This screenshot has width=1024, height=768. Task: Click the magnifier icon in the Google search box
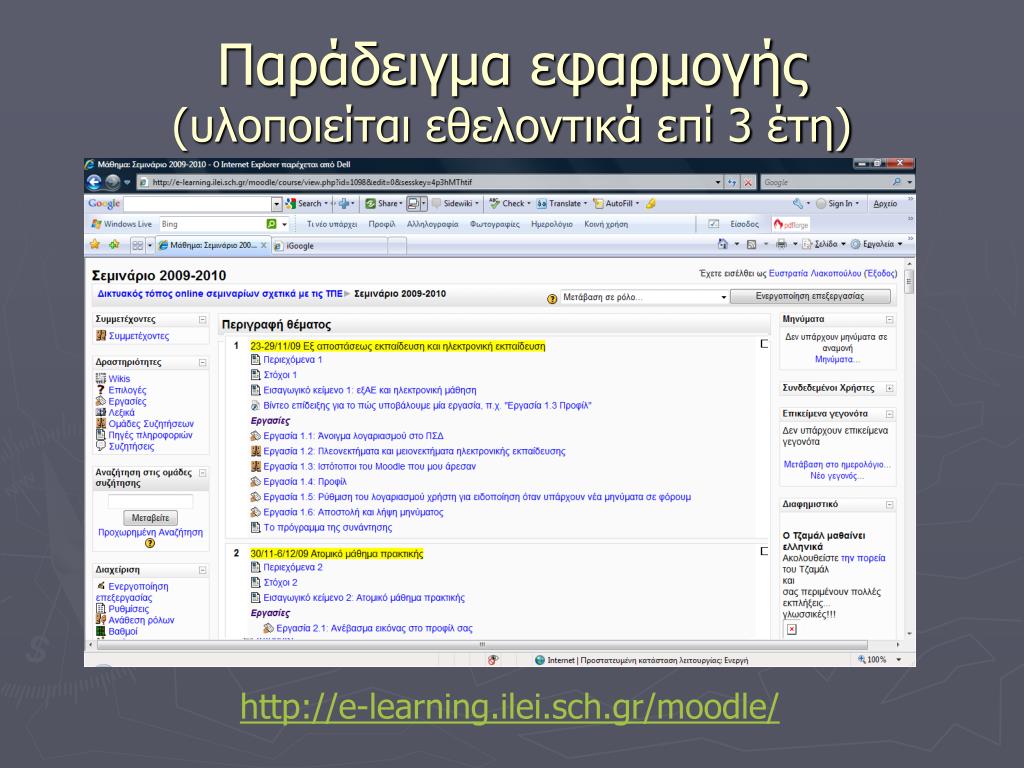click(x=897, y=182)
